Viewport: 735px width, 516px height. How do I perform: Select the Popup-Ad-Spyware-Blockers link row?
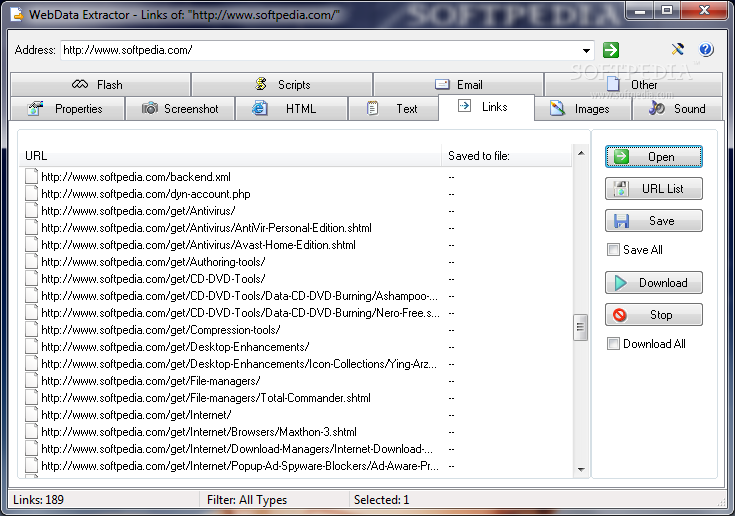tap(240, 466)
